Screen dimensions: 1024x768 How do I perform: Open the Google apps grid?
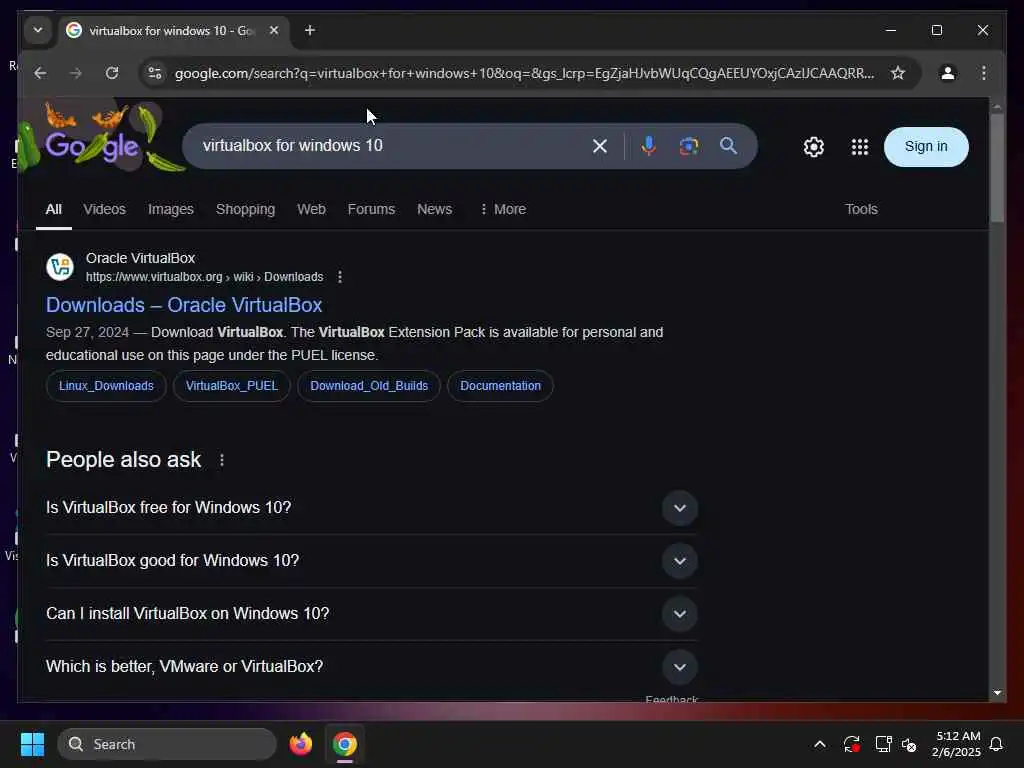pos(859,147)
